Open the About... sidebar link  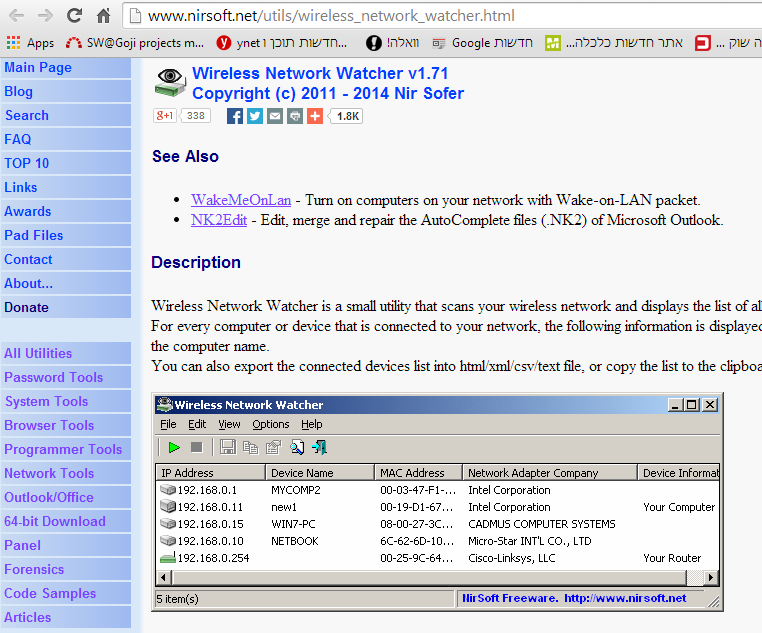(66, 283)
